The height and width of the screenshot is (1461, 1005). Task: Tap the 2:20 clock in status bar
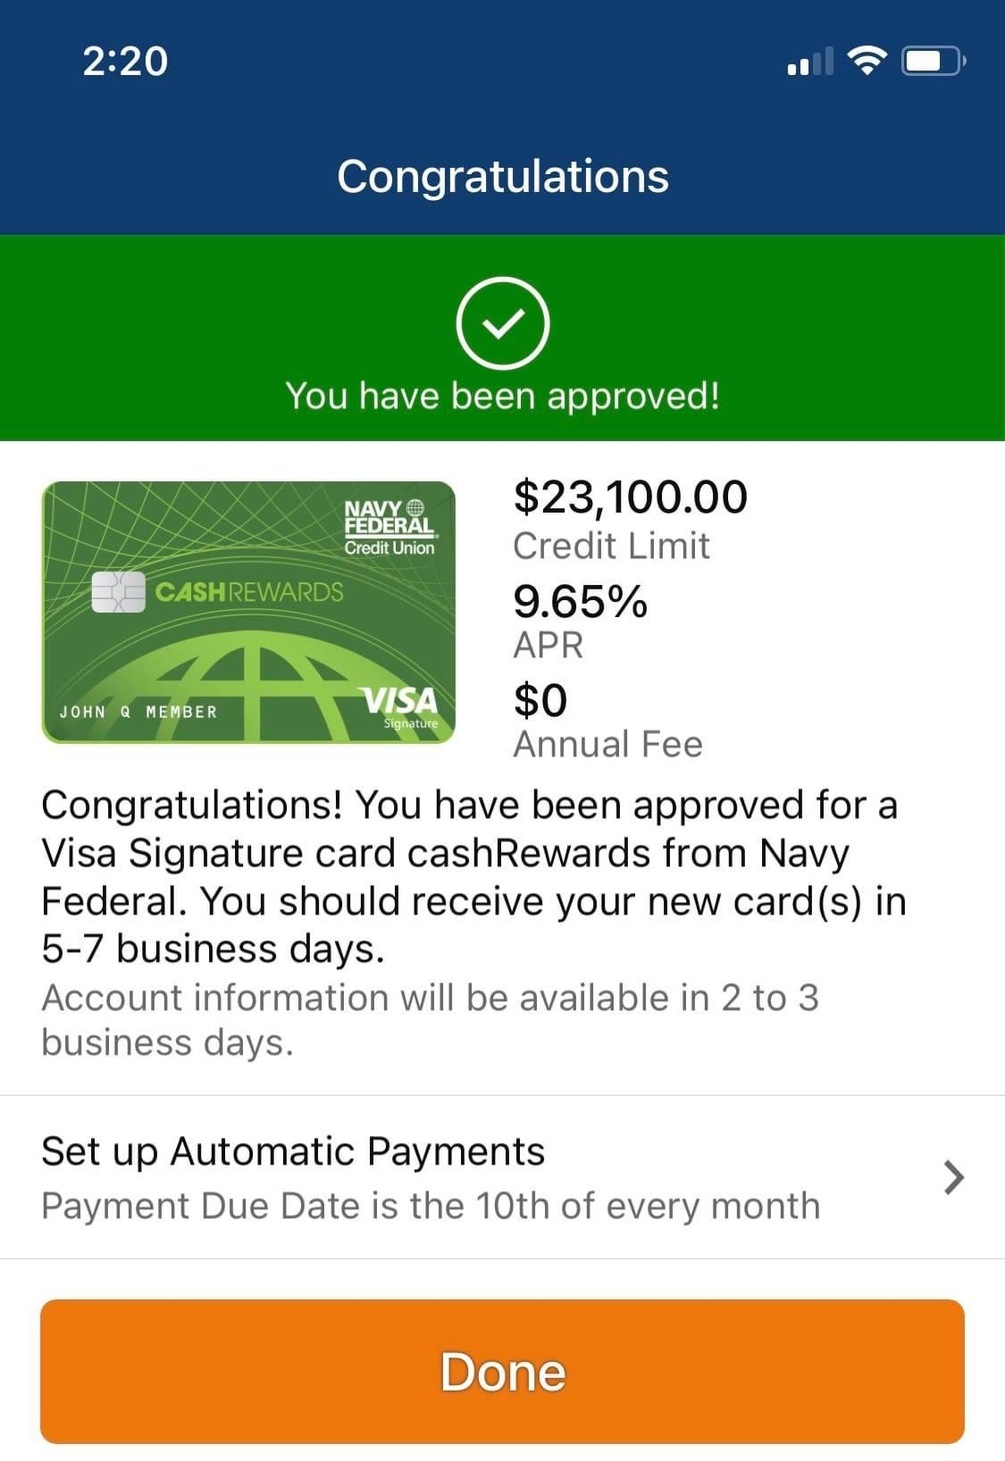(x=125, y=61)
